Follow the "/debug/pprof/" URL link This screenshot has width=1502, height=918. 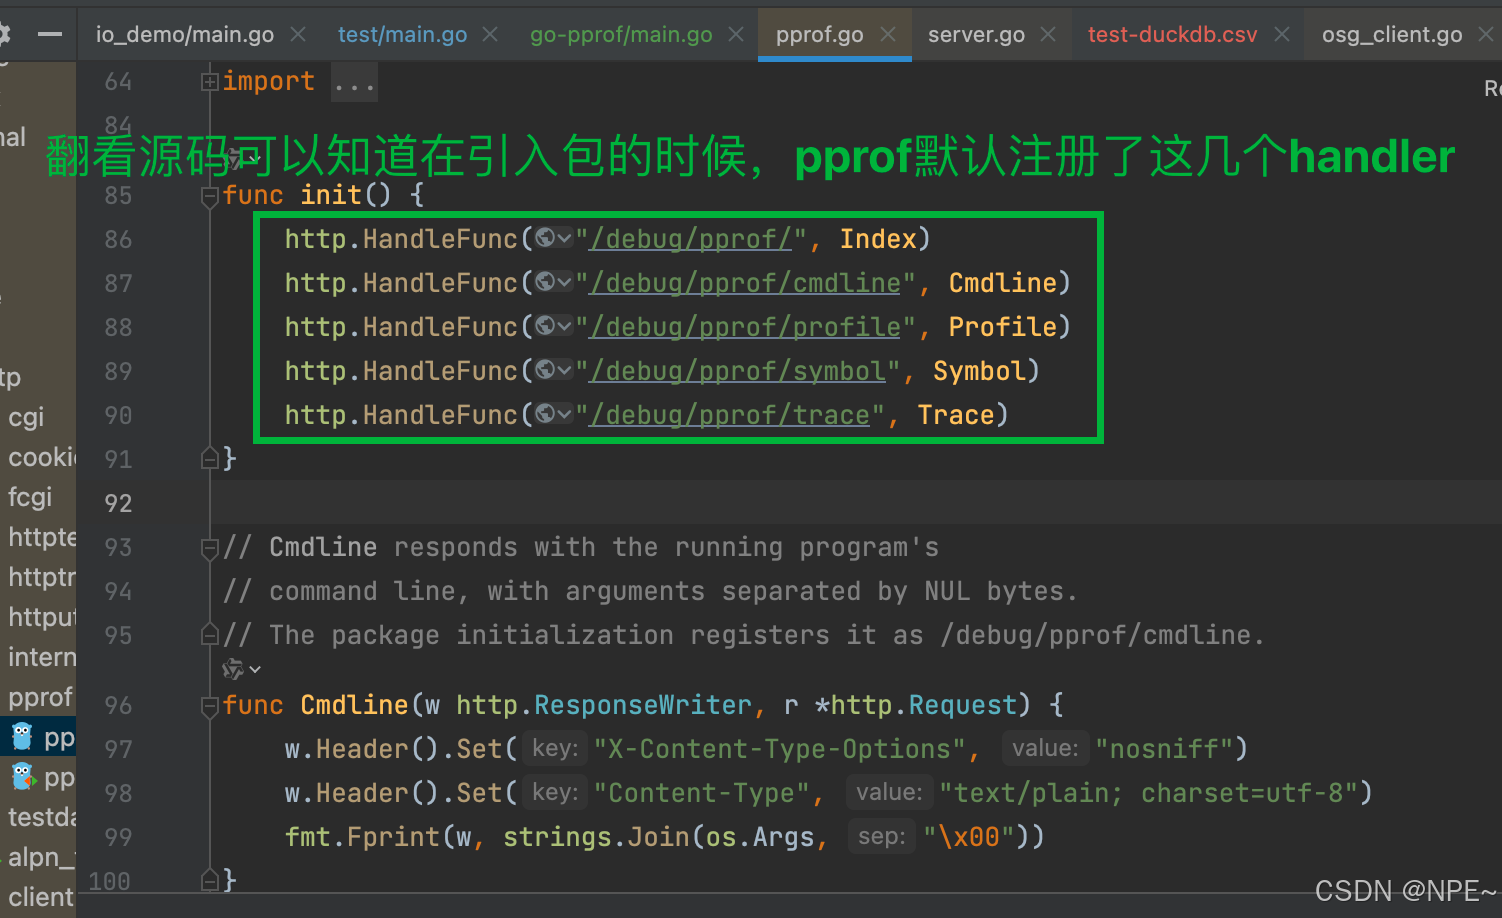(691, 239)
